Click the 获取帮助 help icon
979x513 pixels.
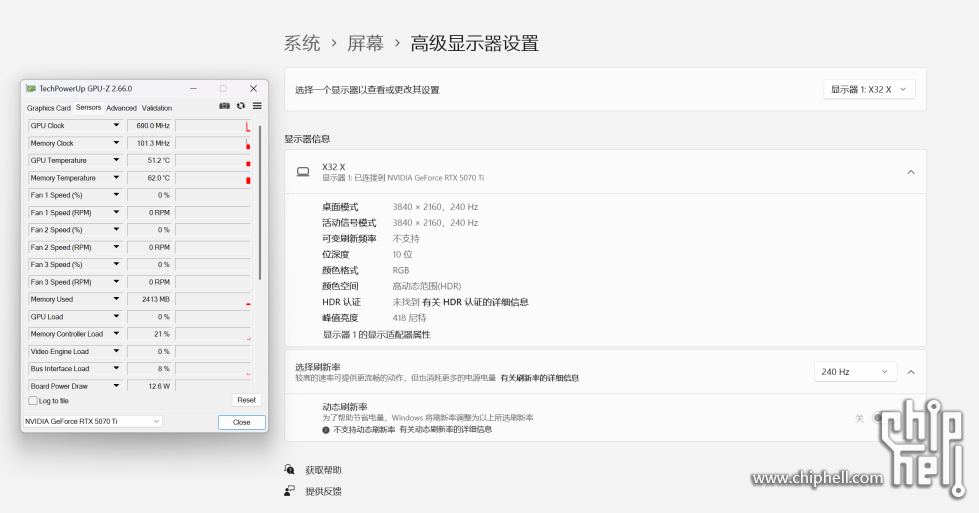point(289,469)
